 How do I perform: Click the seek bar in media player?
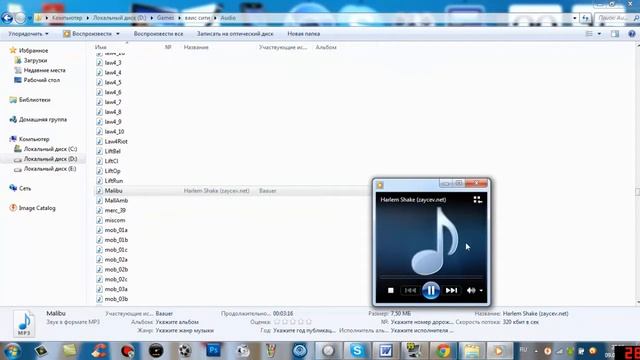click(x=431, y=277)
